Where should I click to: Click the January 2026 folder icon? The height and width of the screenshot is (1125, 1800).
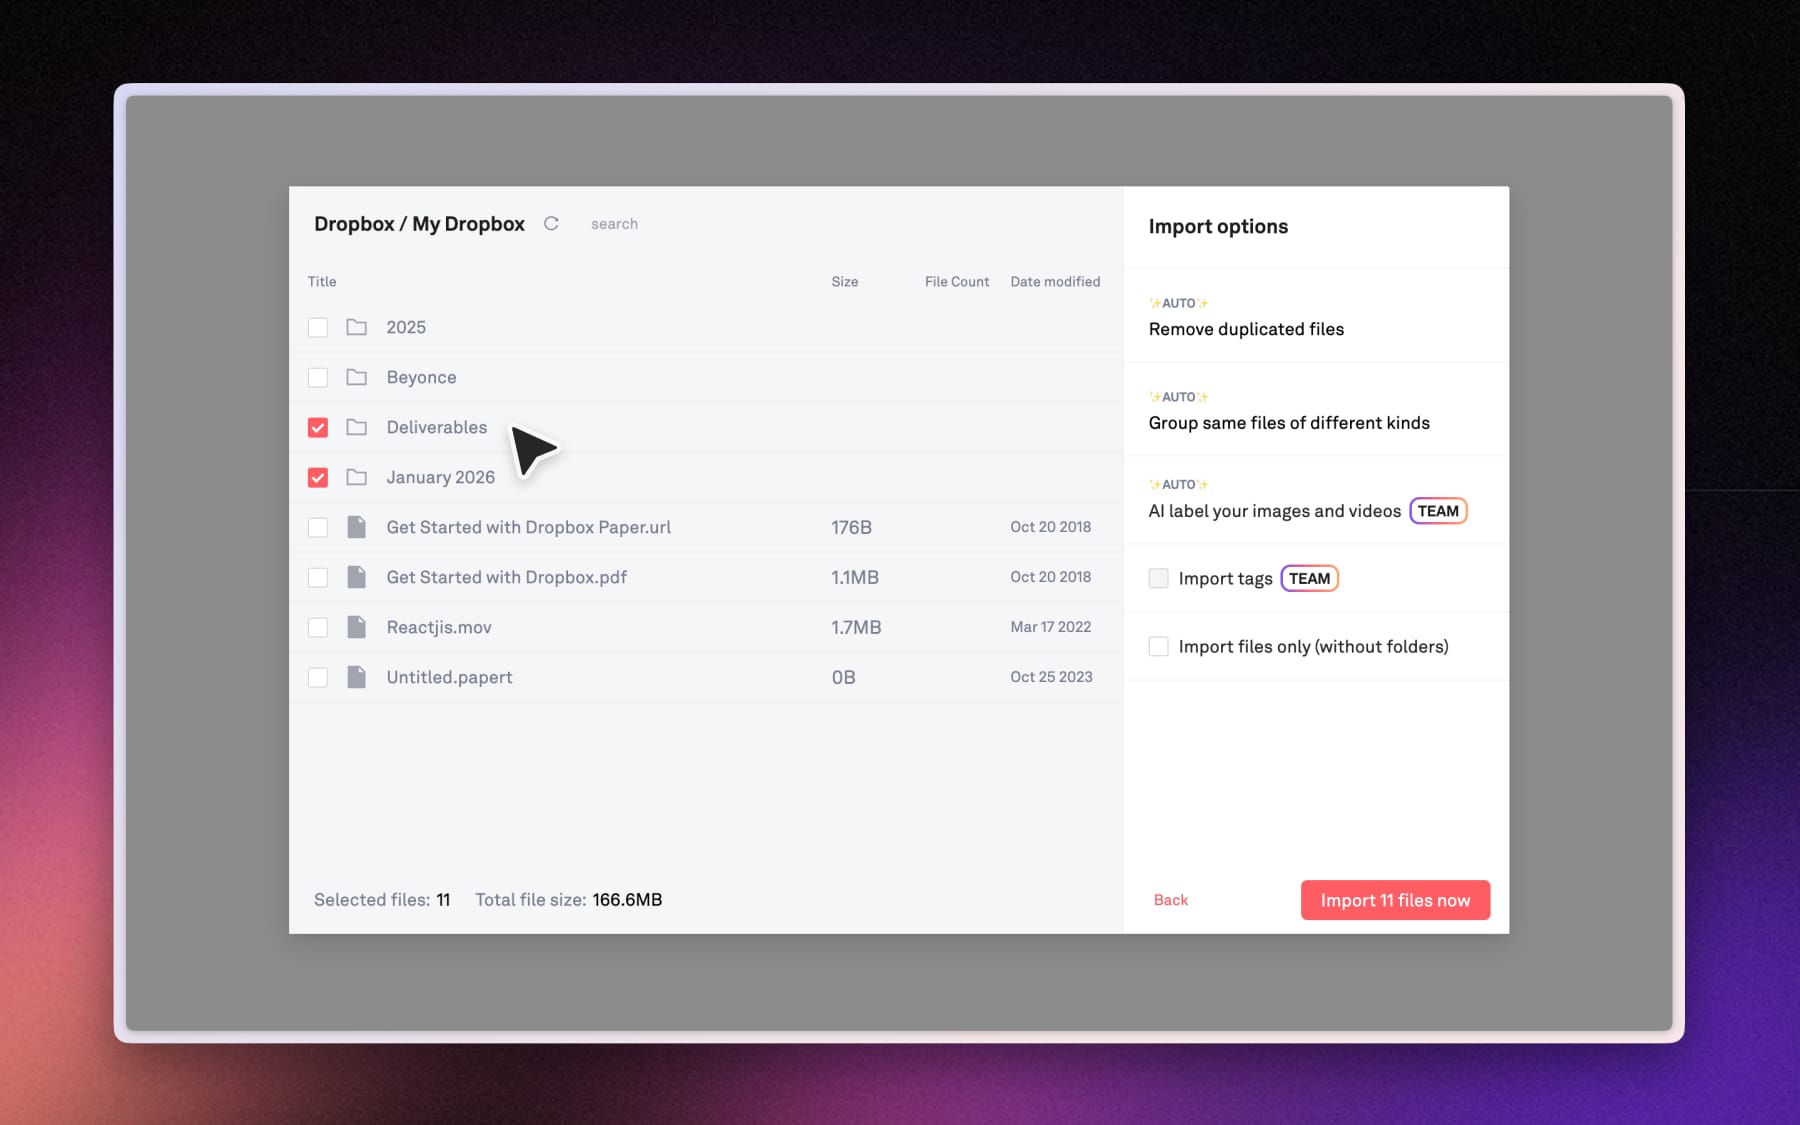coord(356,477)
